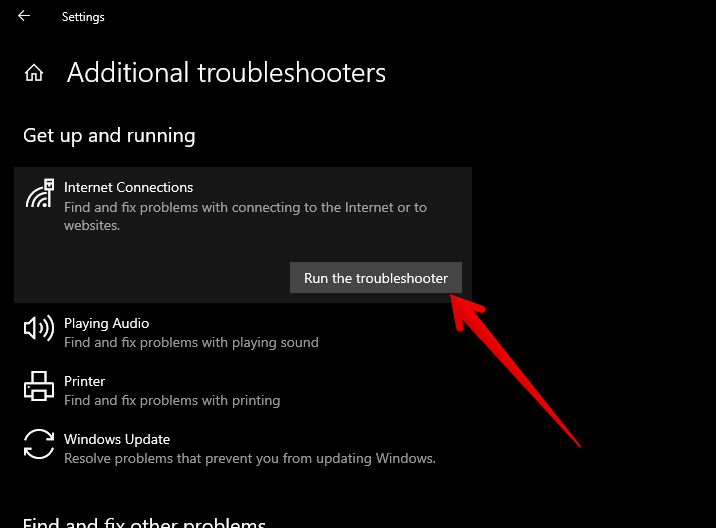
Task: Open Settings home via house icon
Action: point(34,73)
